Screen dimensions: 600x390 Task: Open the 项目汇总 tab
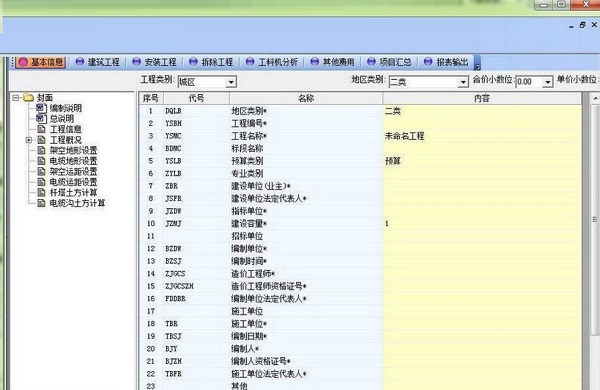tap(389, 62)
